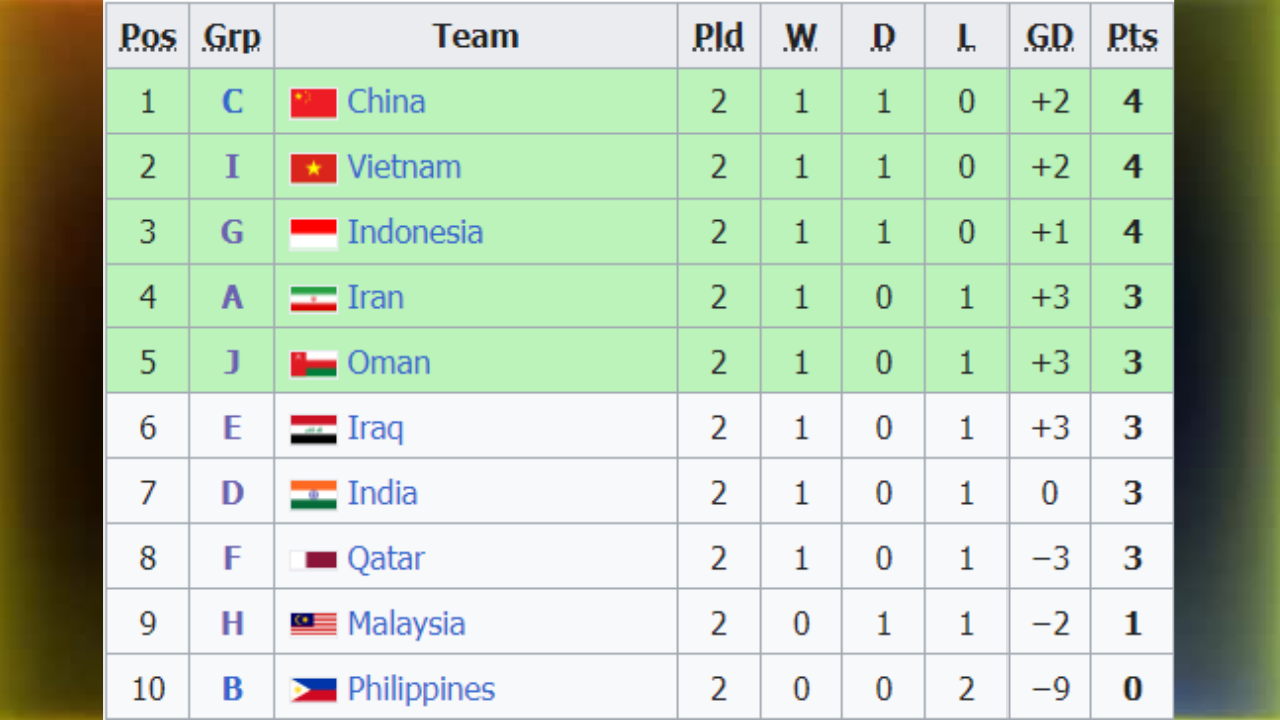The width and height of the screenshot is (1280, 720).
Task: Click the Pts column header
Action: click(1132, 37)
